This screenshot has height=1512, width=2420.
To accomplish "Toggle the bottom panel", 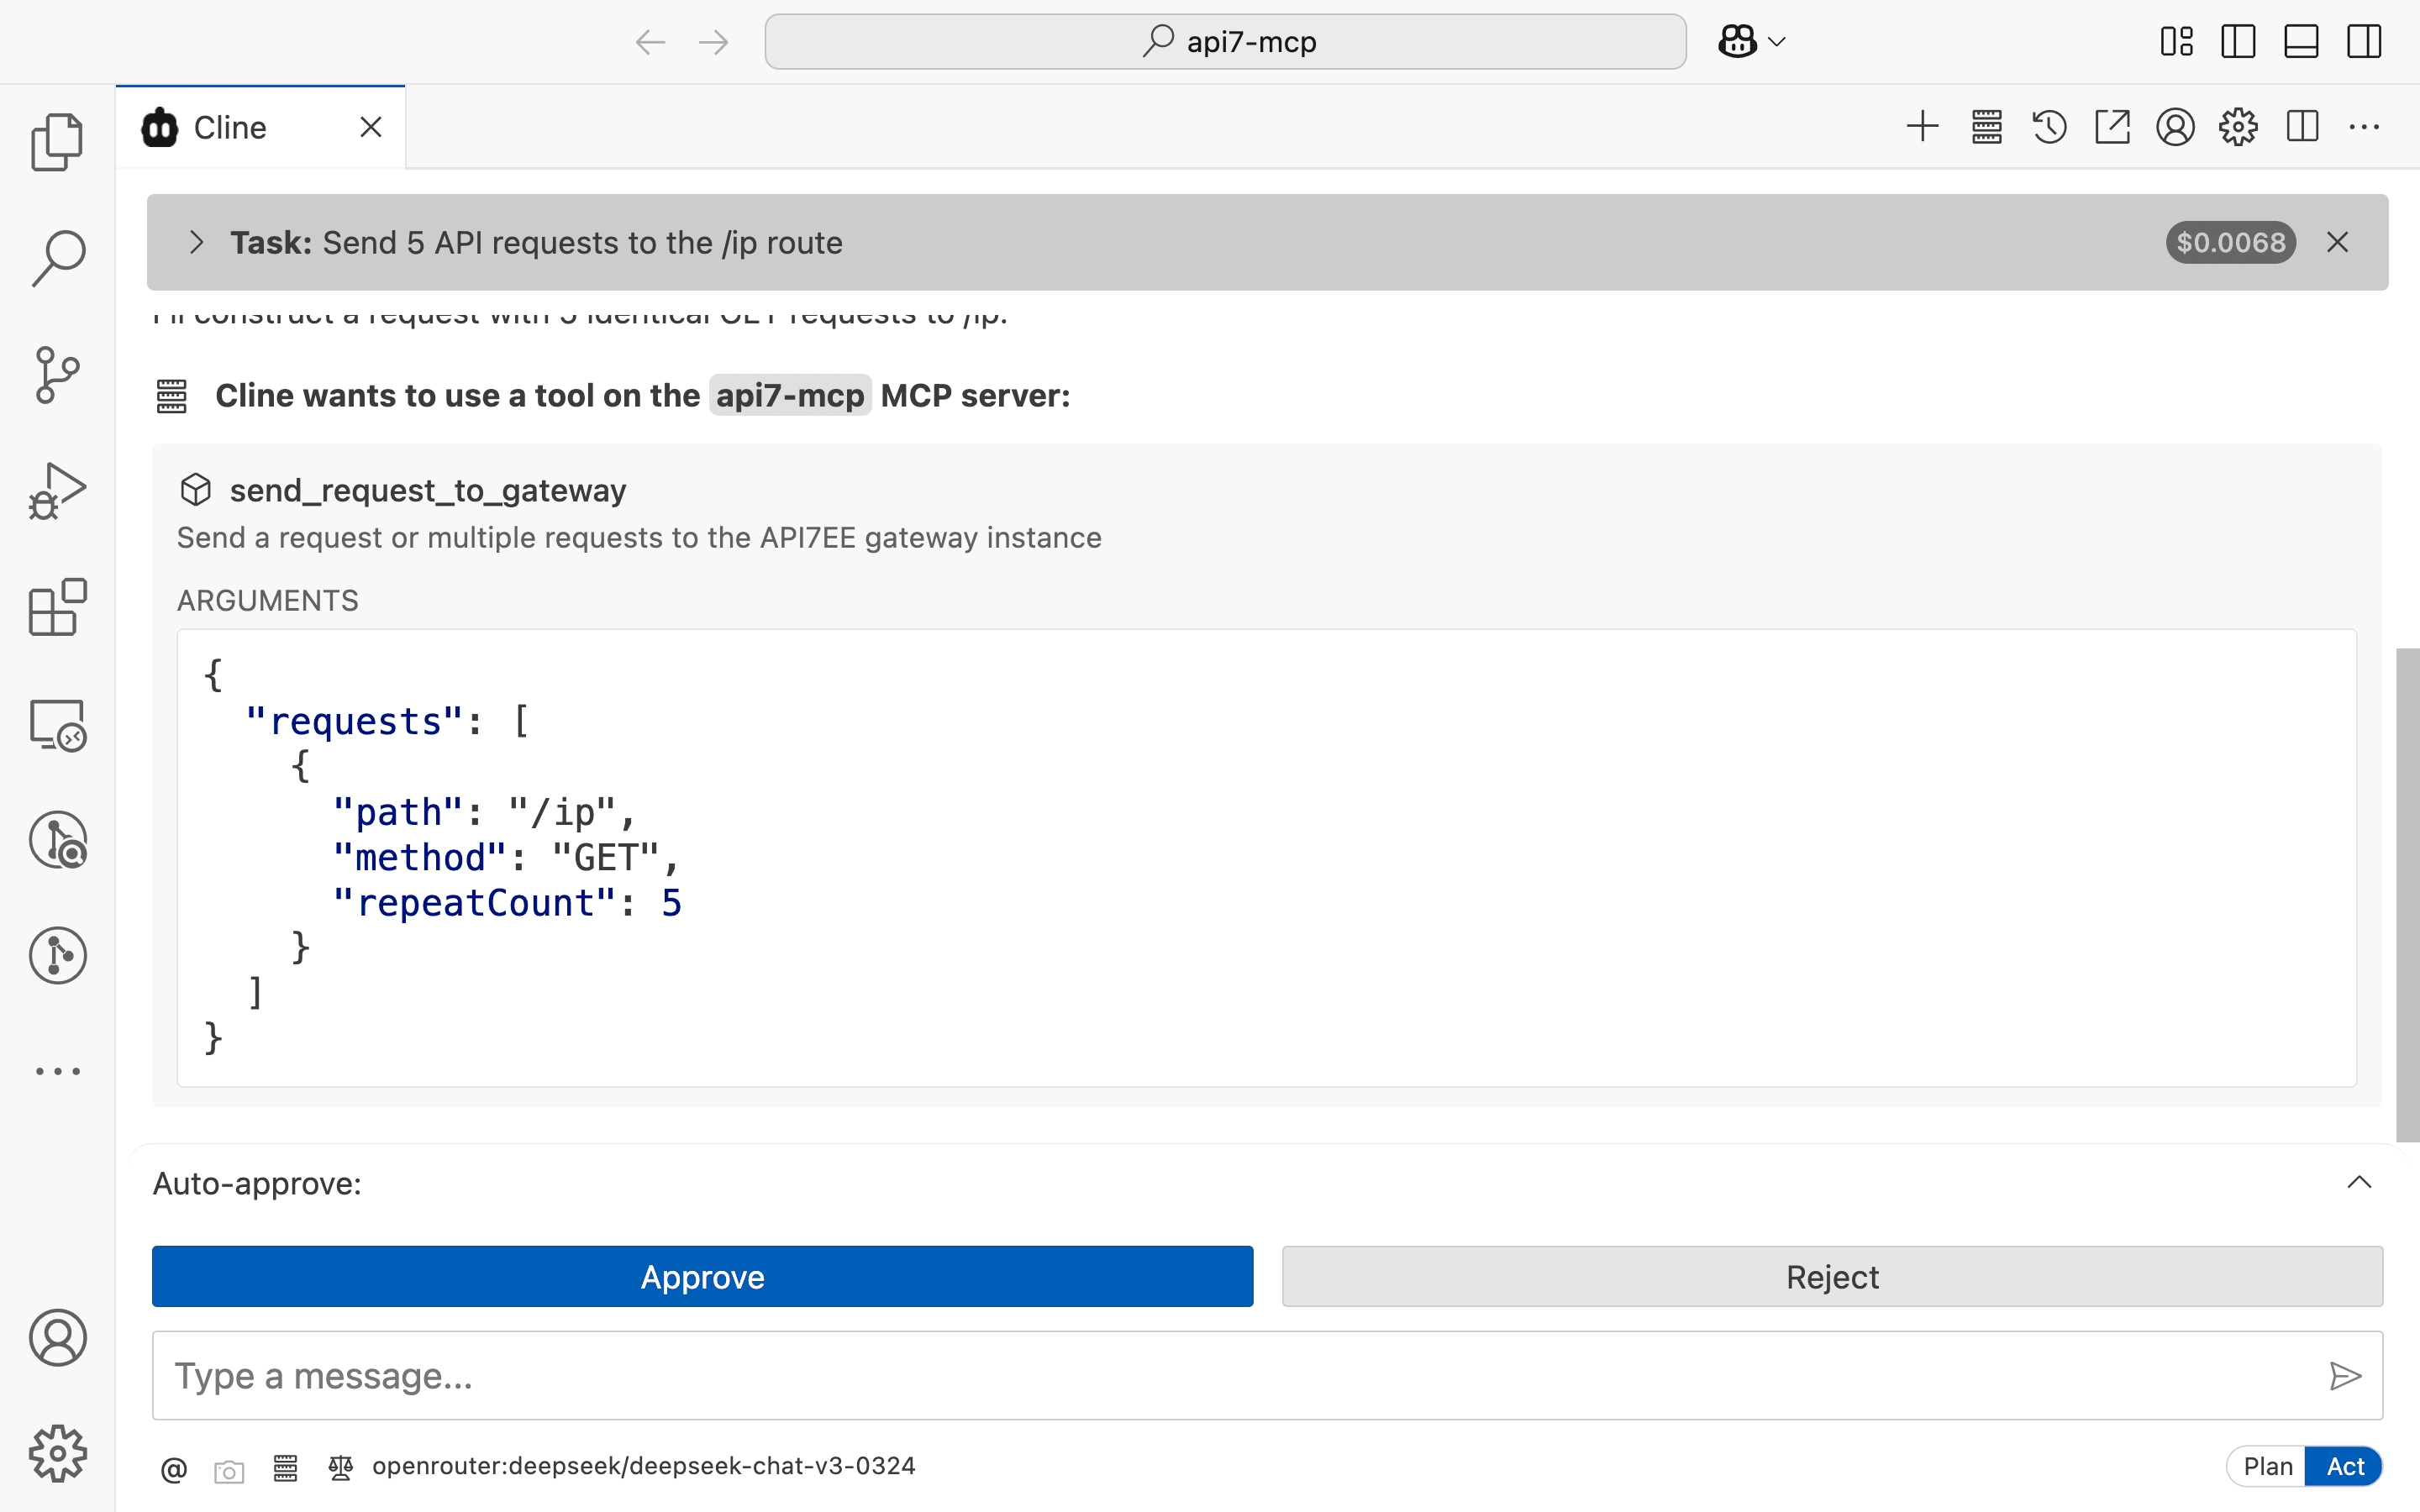I will [2301, 41].
